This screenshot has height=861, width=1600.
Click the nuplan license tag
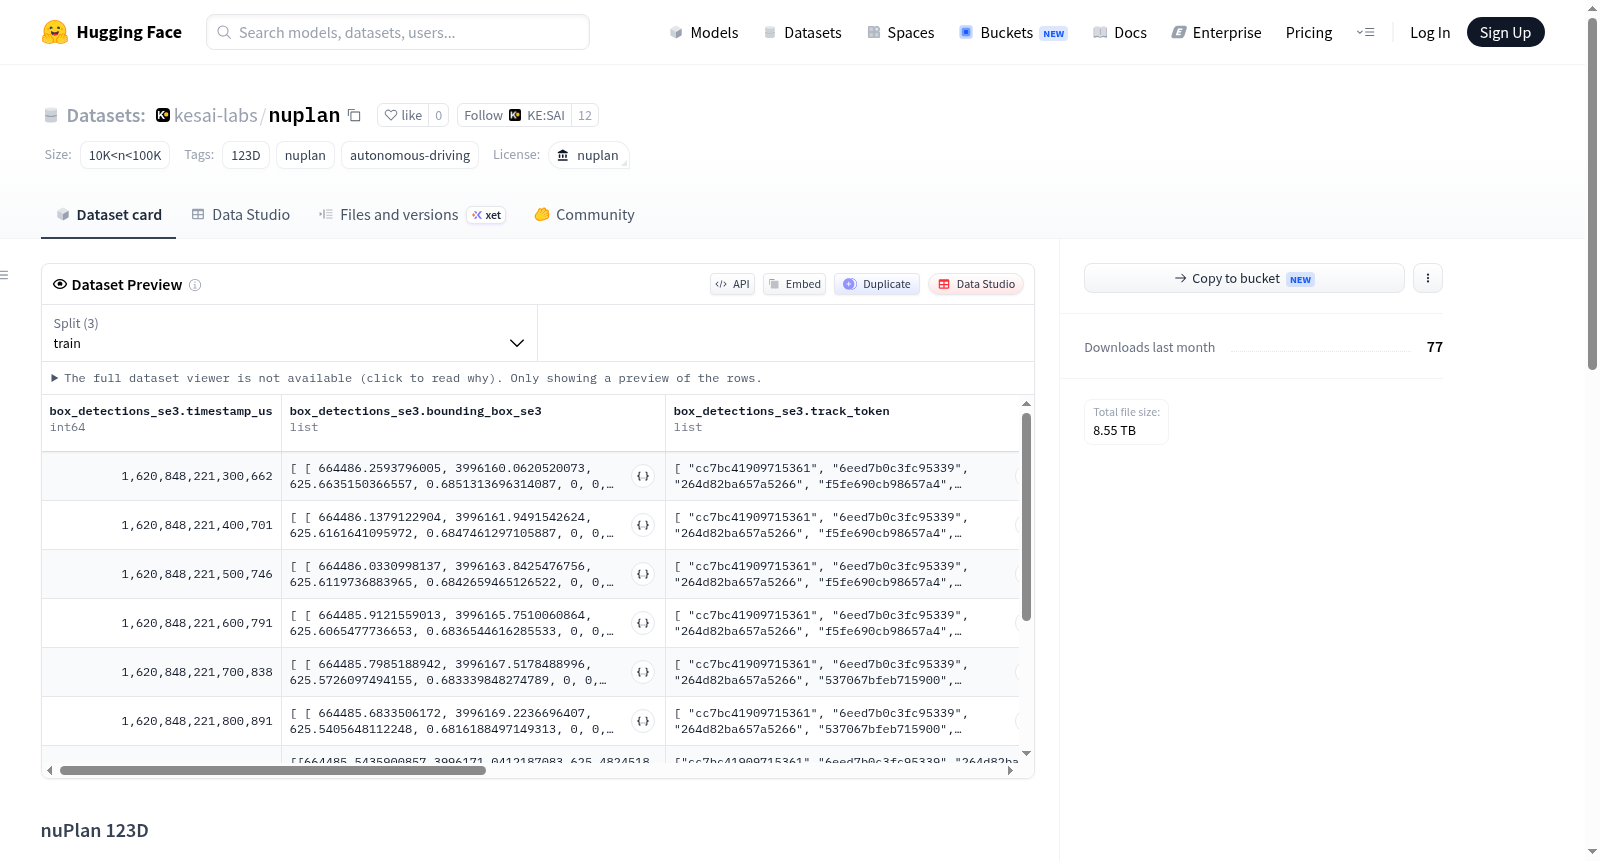588,155
